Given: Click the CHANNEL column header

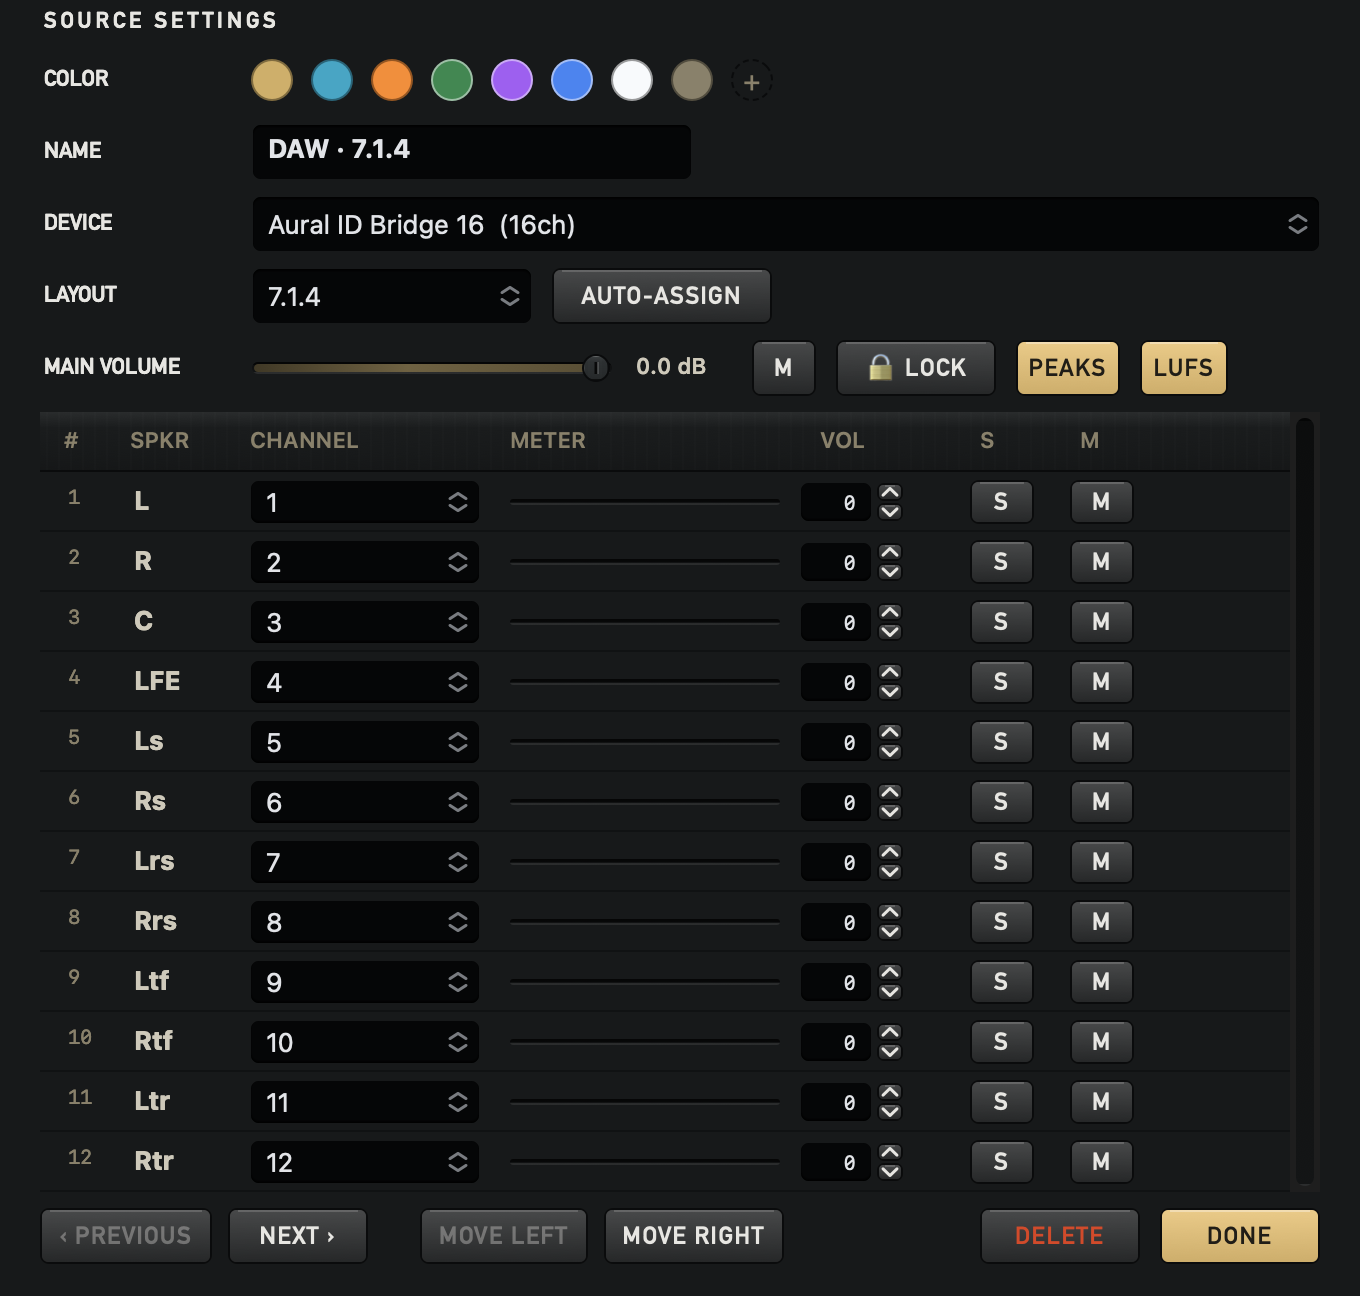Looking at the screenshot, I should (x=304, y=441).
